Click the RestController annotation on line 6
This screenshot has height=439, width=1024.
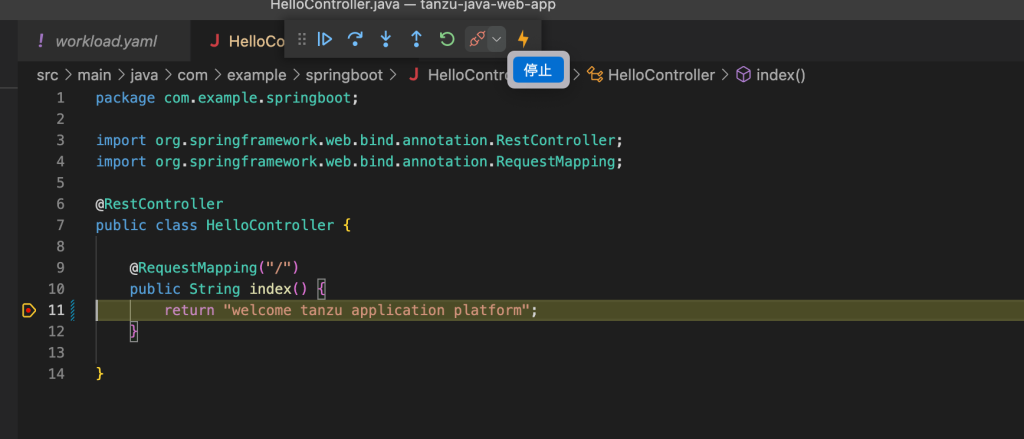click(x=164, y=204)
